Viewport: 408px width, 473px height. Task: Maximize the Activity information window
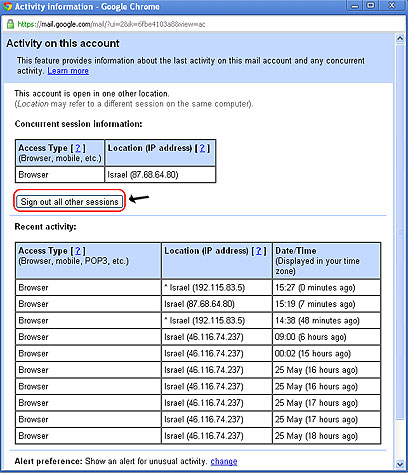371,6
